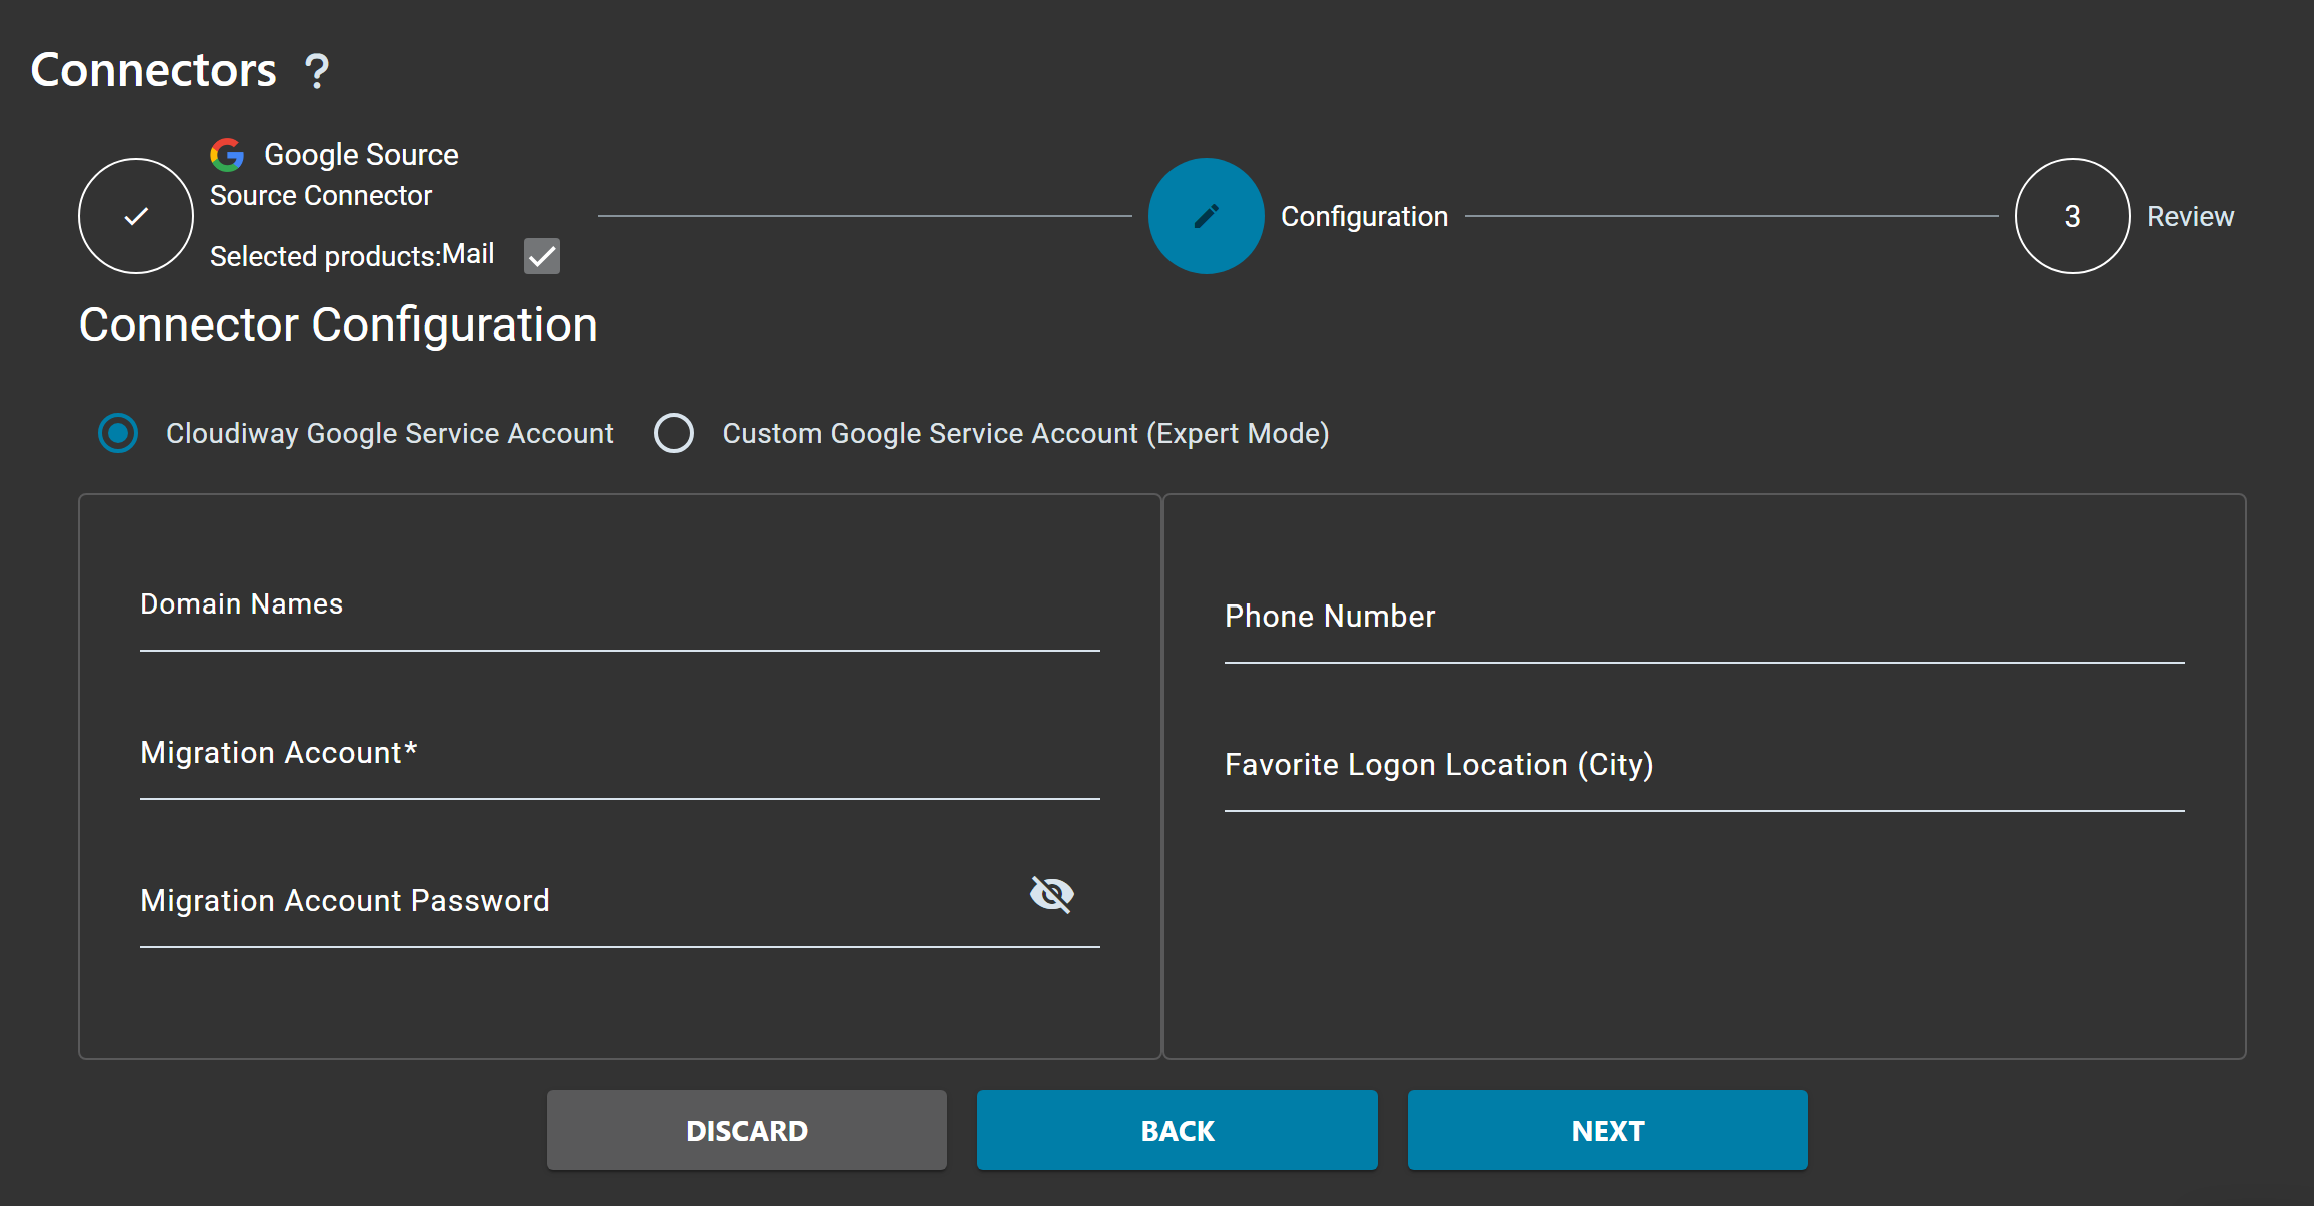
Task: Click the Review step label
Action: point(2190,216)
